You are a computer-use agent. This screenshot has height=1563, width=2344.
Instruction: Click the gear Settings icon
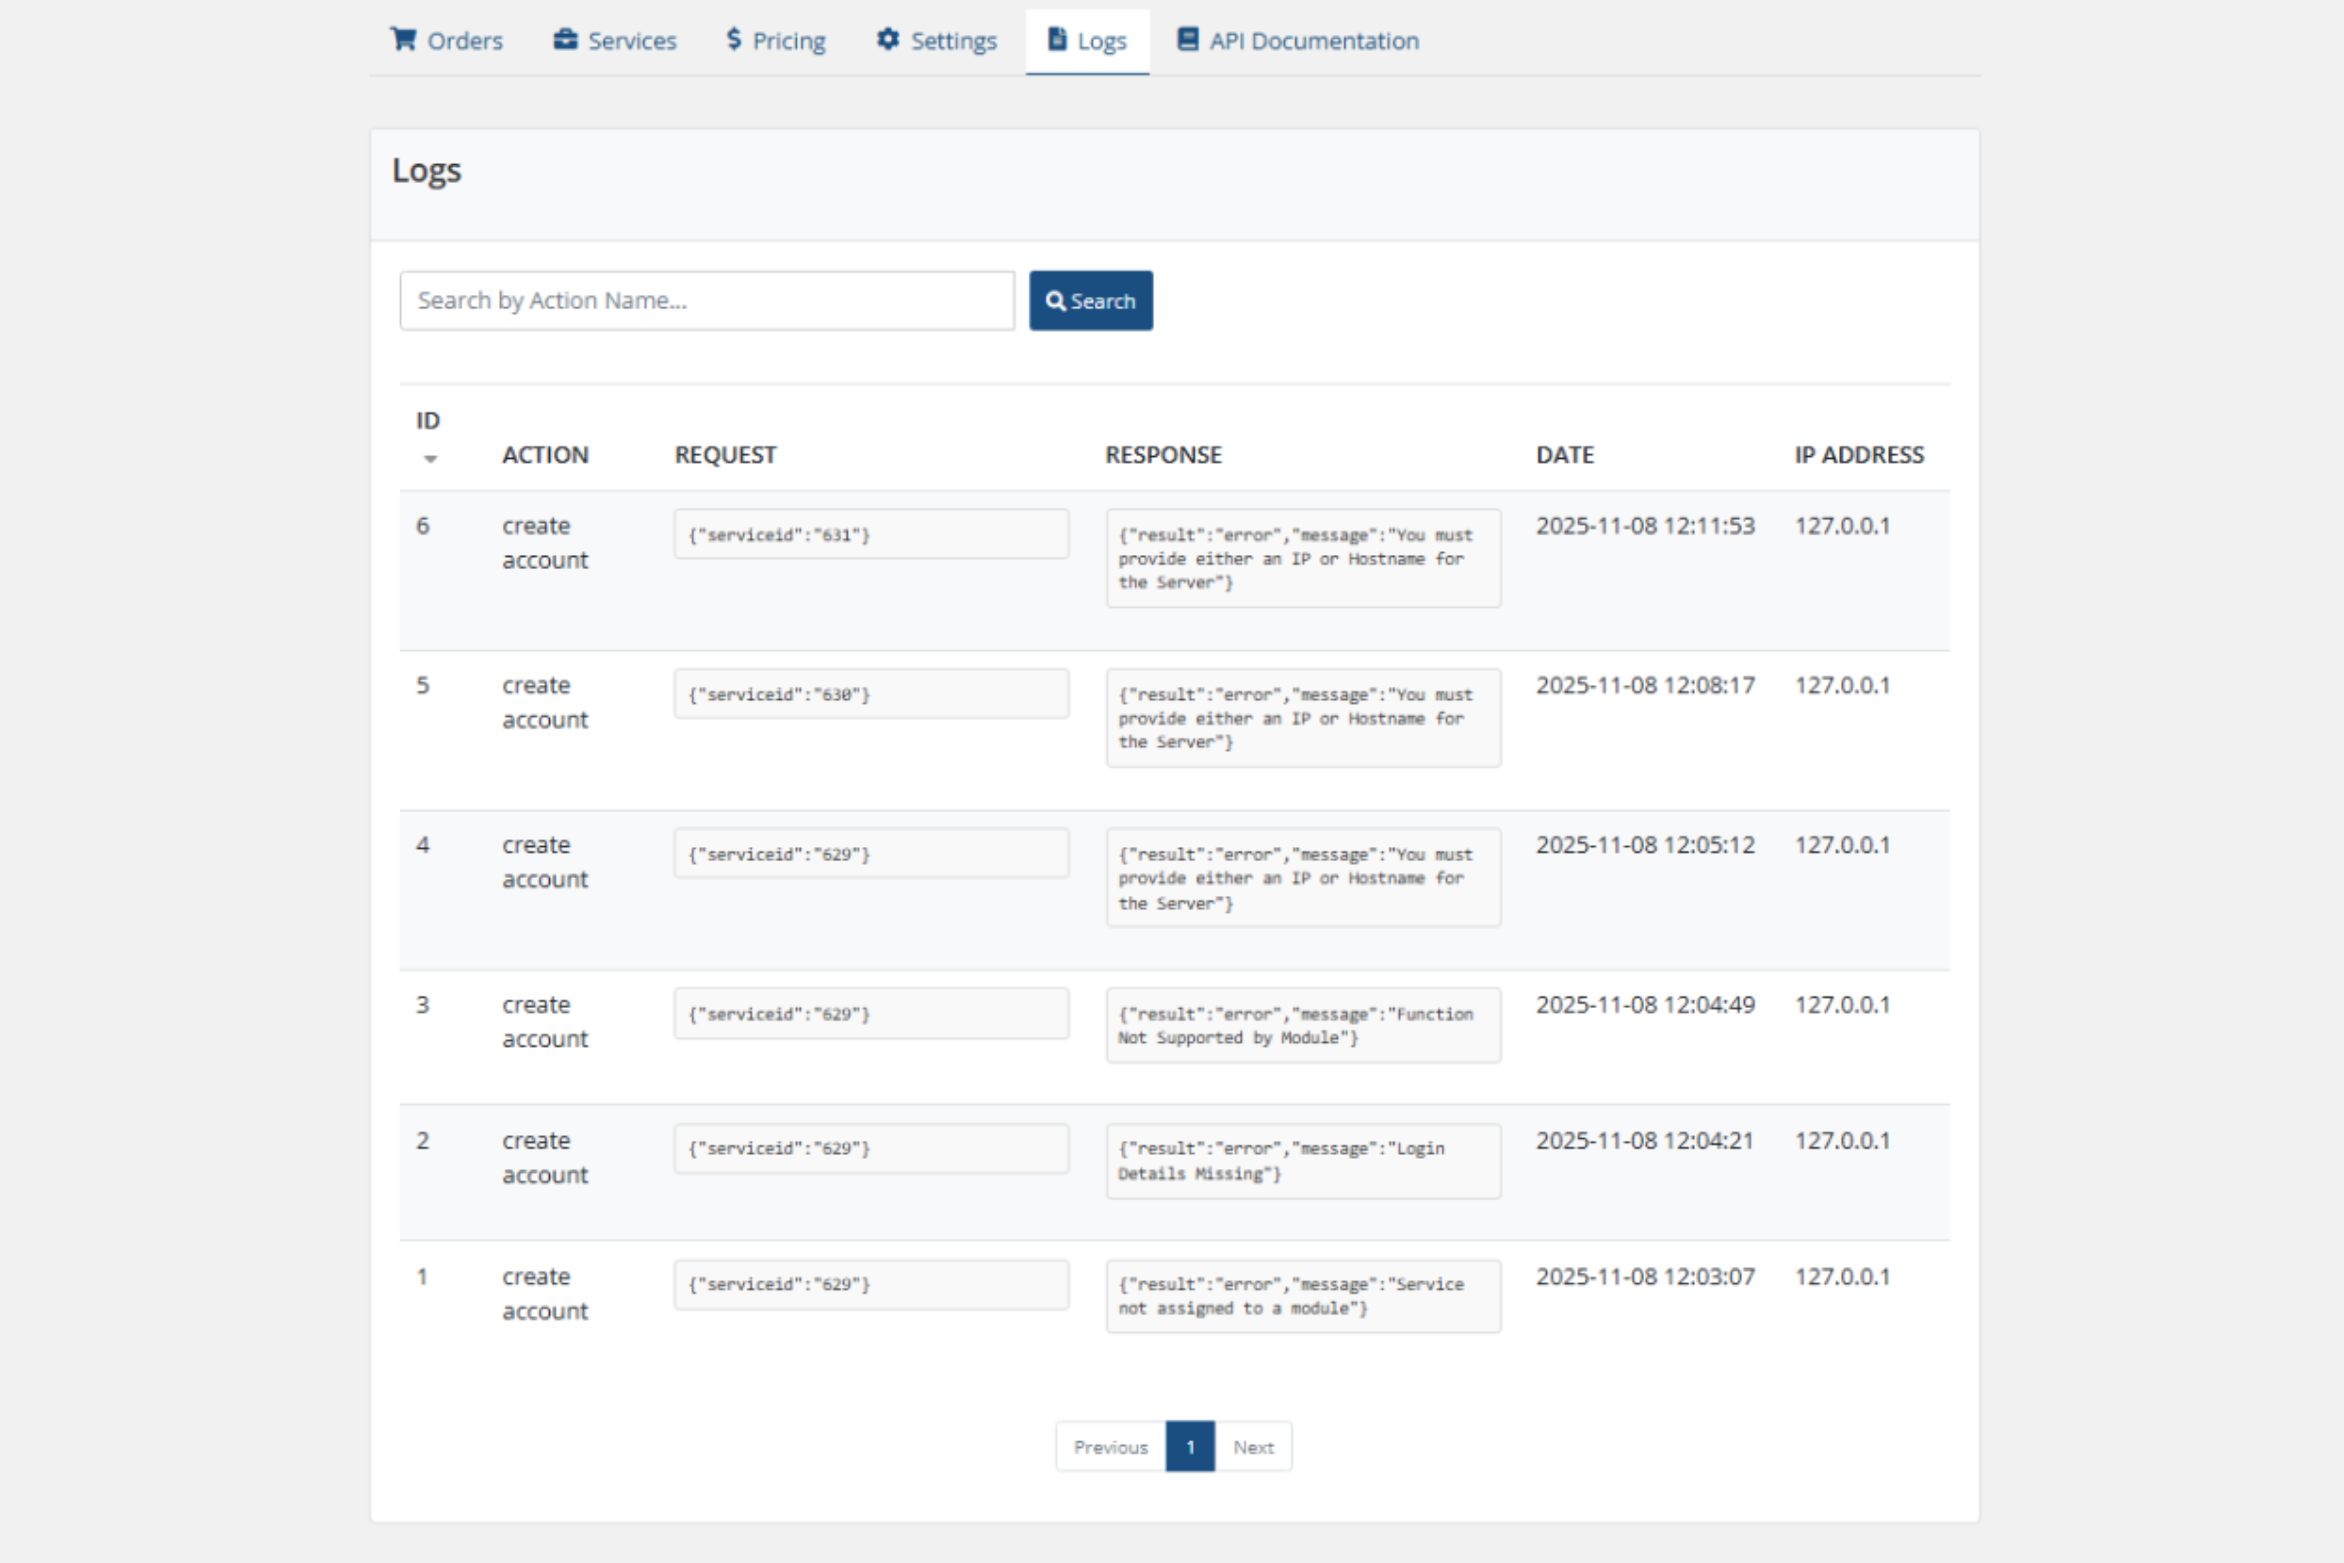coord(887,39)
